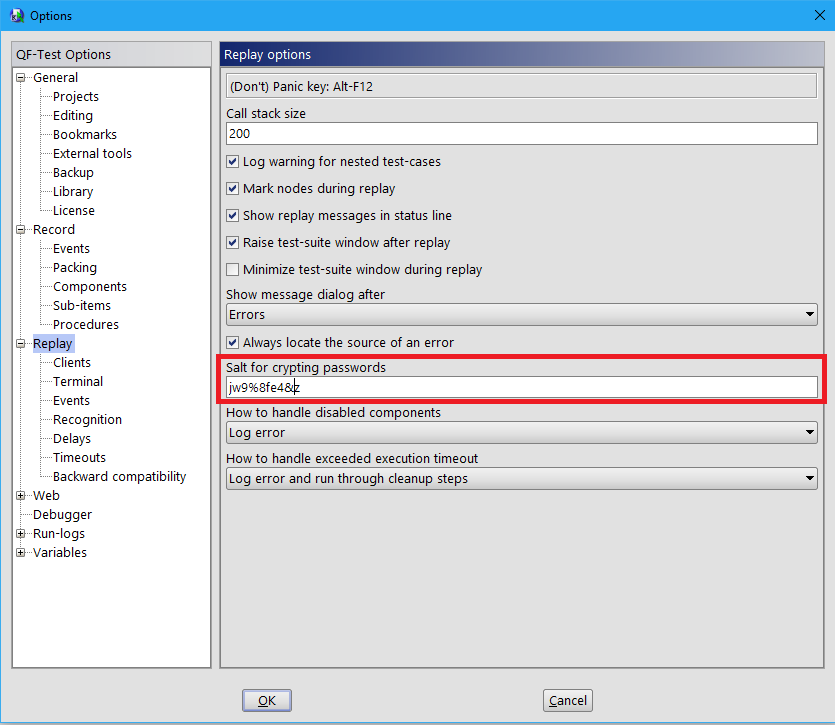Select Packing under Record

tap(75, 268)
